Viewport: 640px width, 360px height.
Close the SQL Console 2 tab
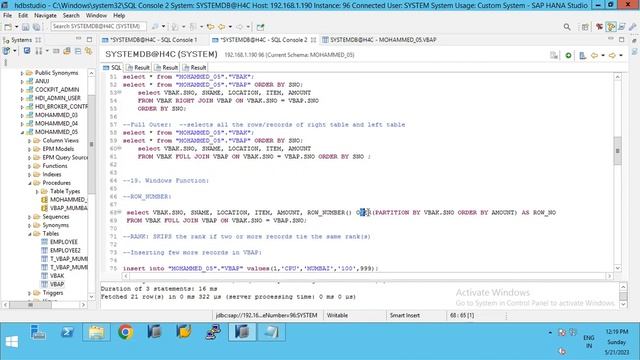coord(313,40)
